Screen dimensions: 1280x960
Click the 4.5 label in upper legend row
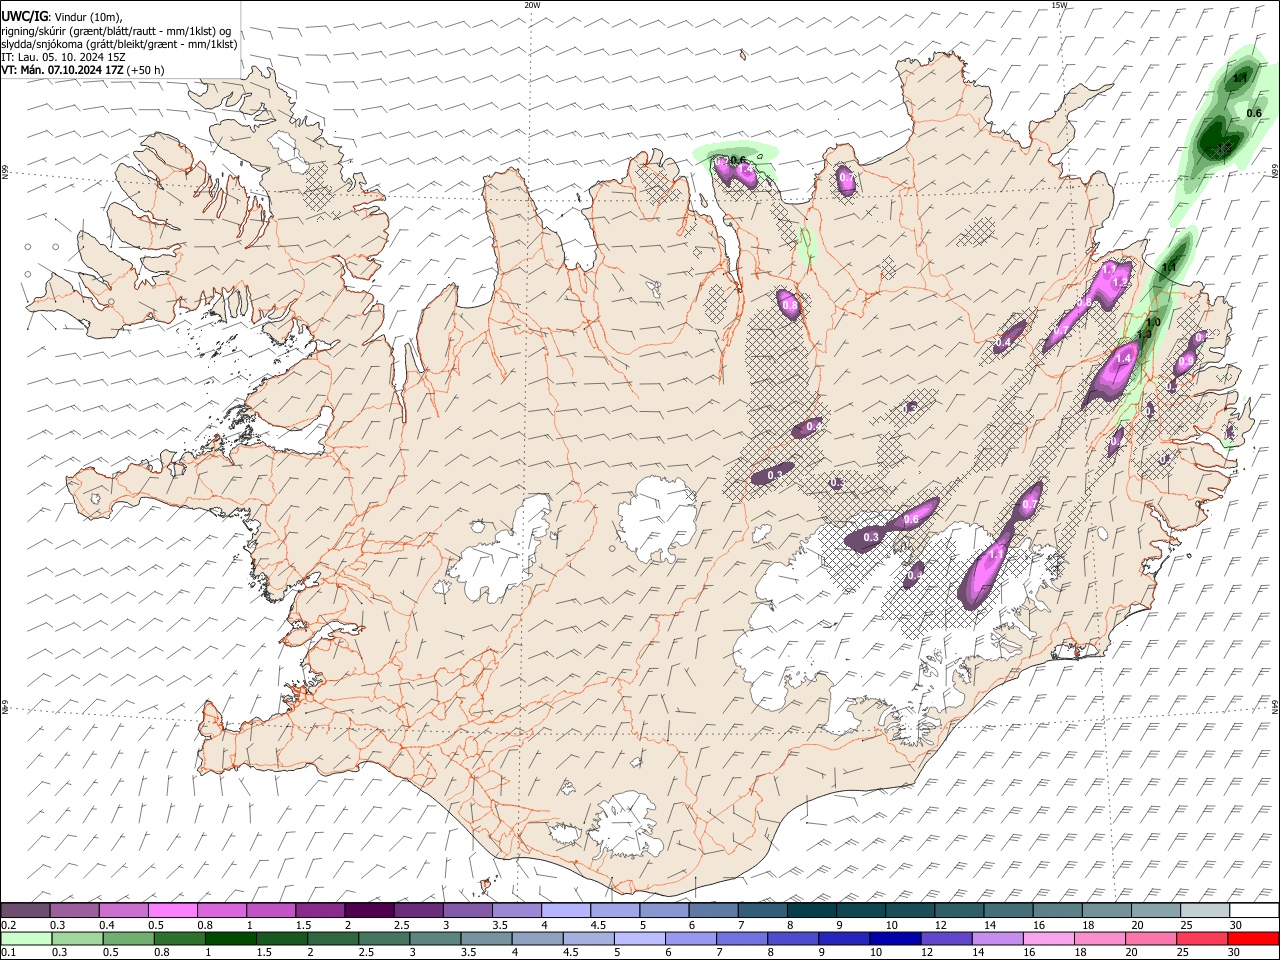click(x=598, y=925)
